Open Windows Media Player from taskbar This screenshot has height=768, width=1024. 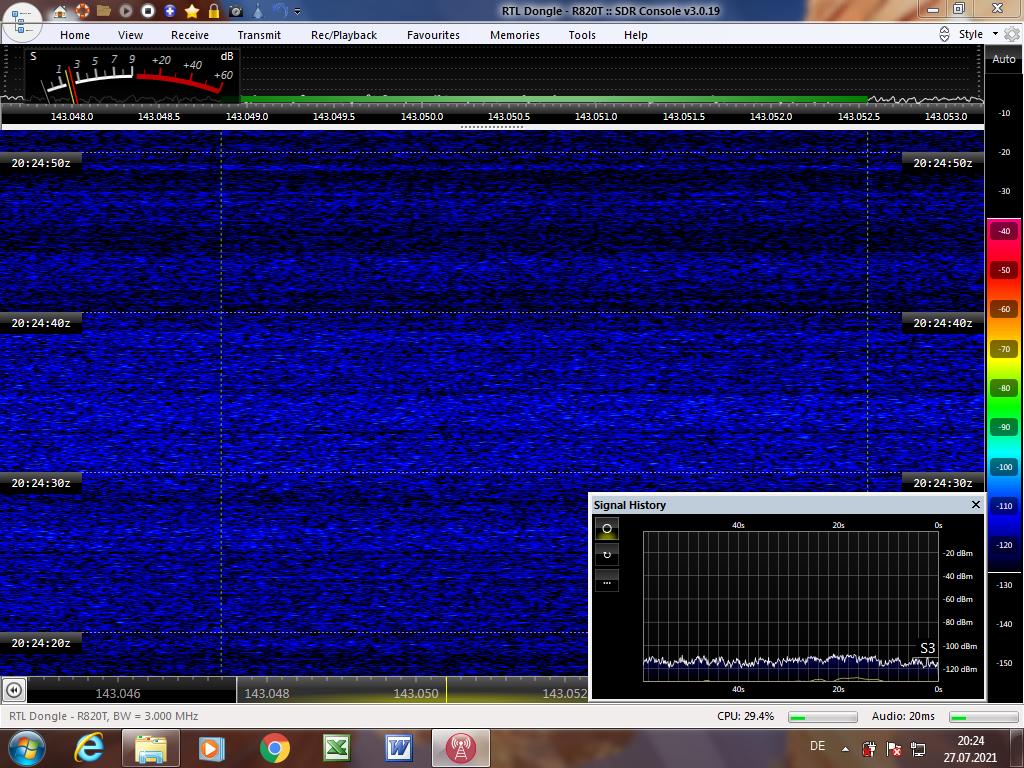click(212, 748)
